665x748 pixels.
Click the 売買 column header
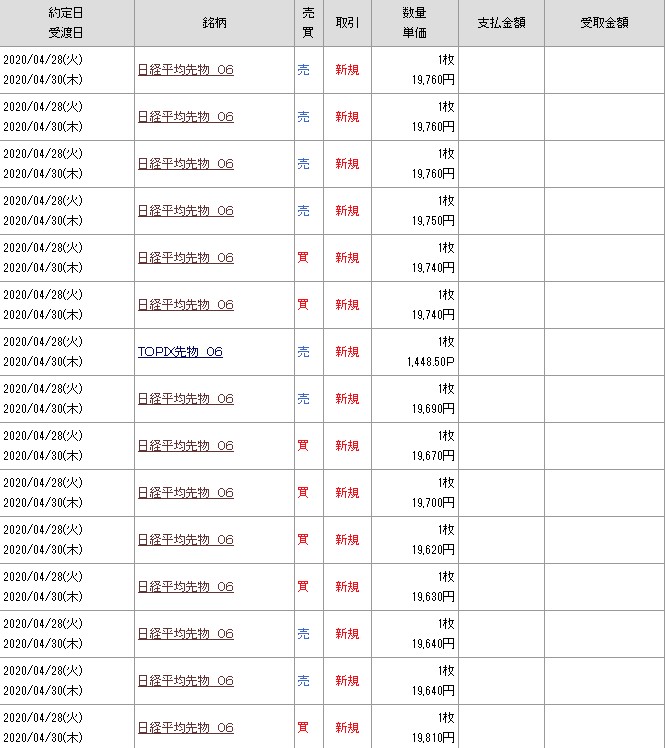click(x=308, y=22)
